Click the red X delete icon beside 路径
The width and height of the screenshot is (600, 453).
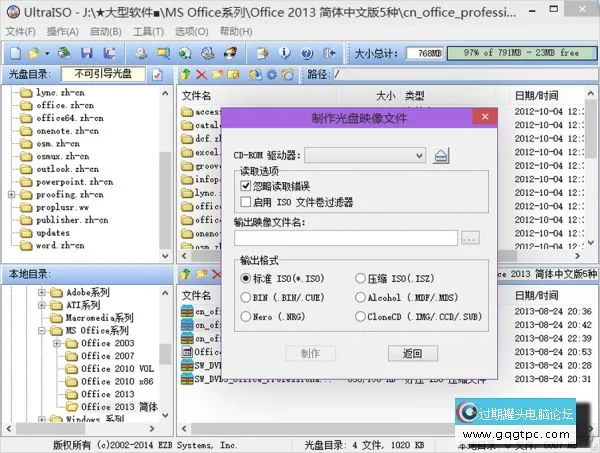pyautogui.click(x=201, y=74)
